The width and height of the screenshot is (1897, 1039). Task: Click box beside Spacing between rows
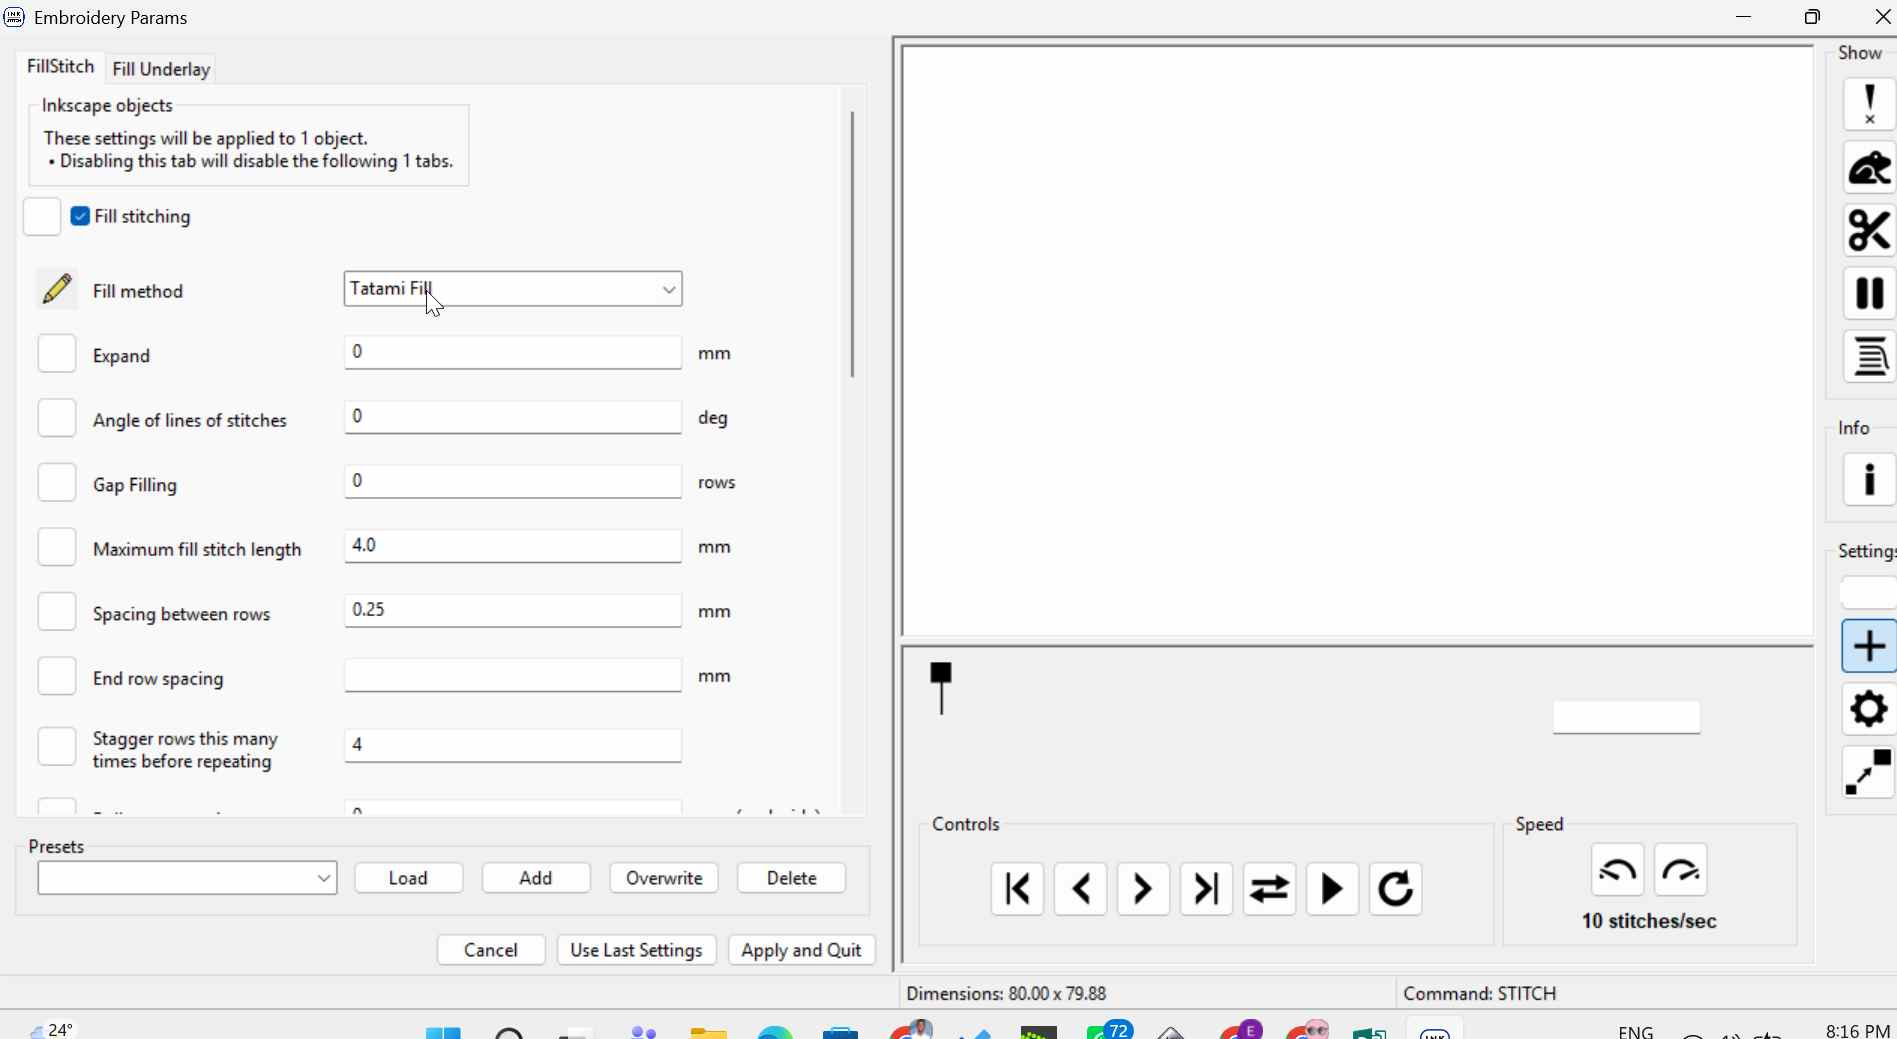point(57,612)
